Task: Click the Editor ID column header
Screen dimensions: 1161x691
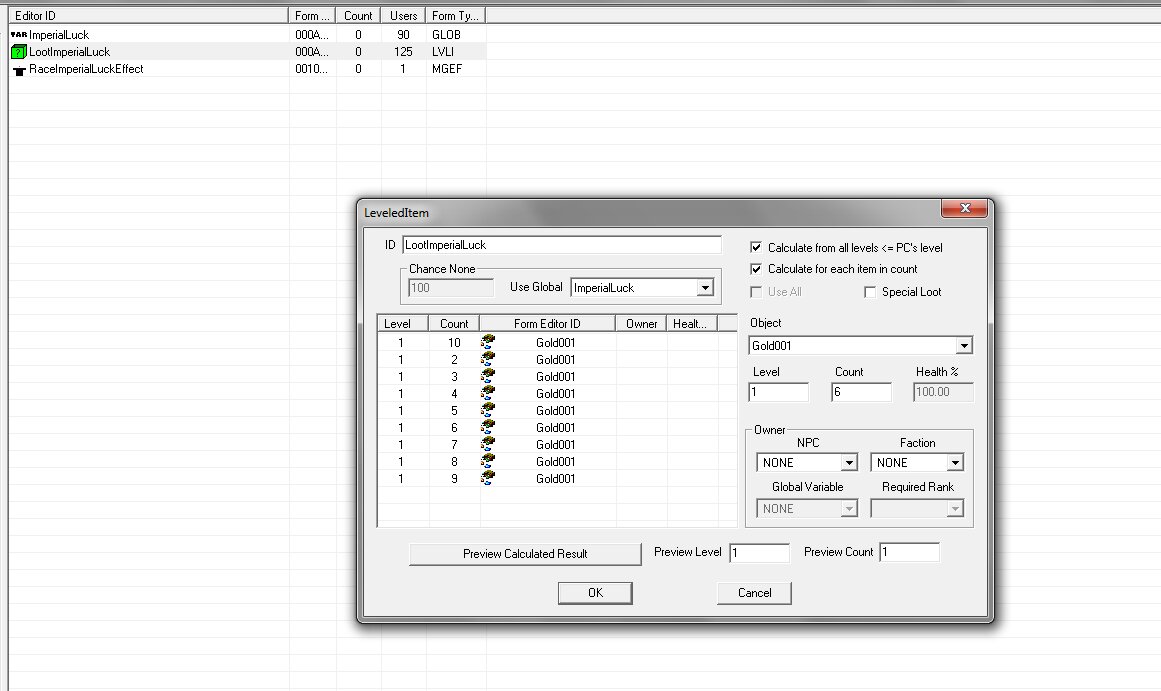Action: tap(148, 16)
